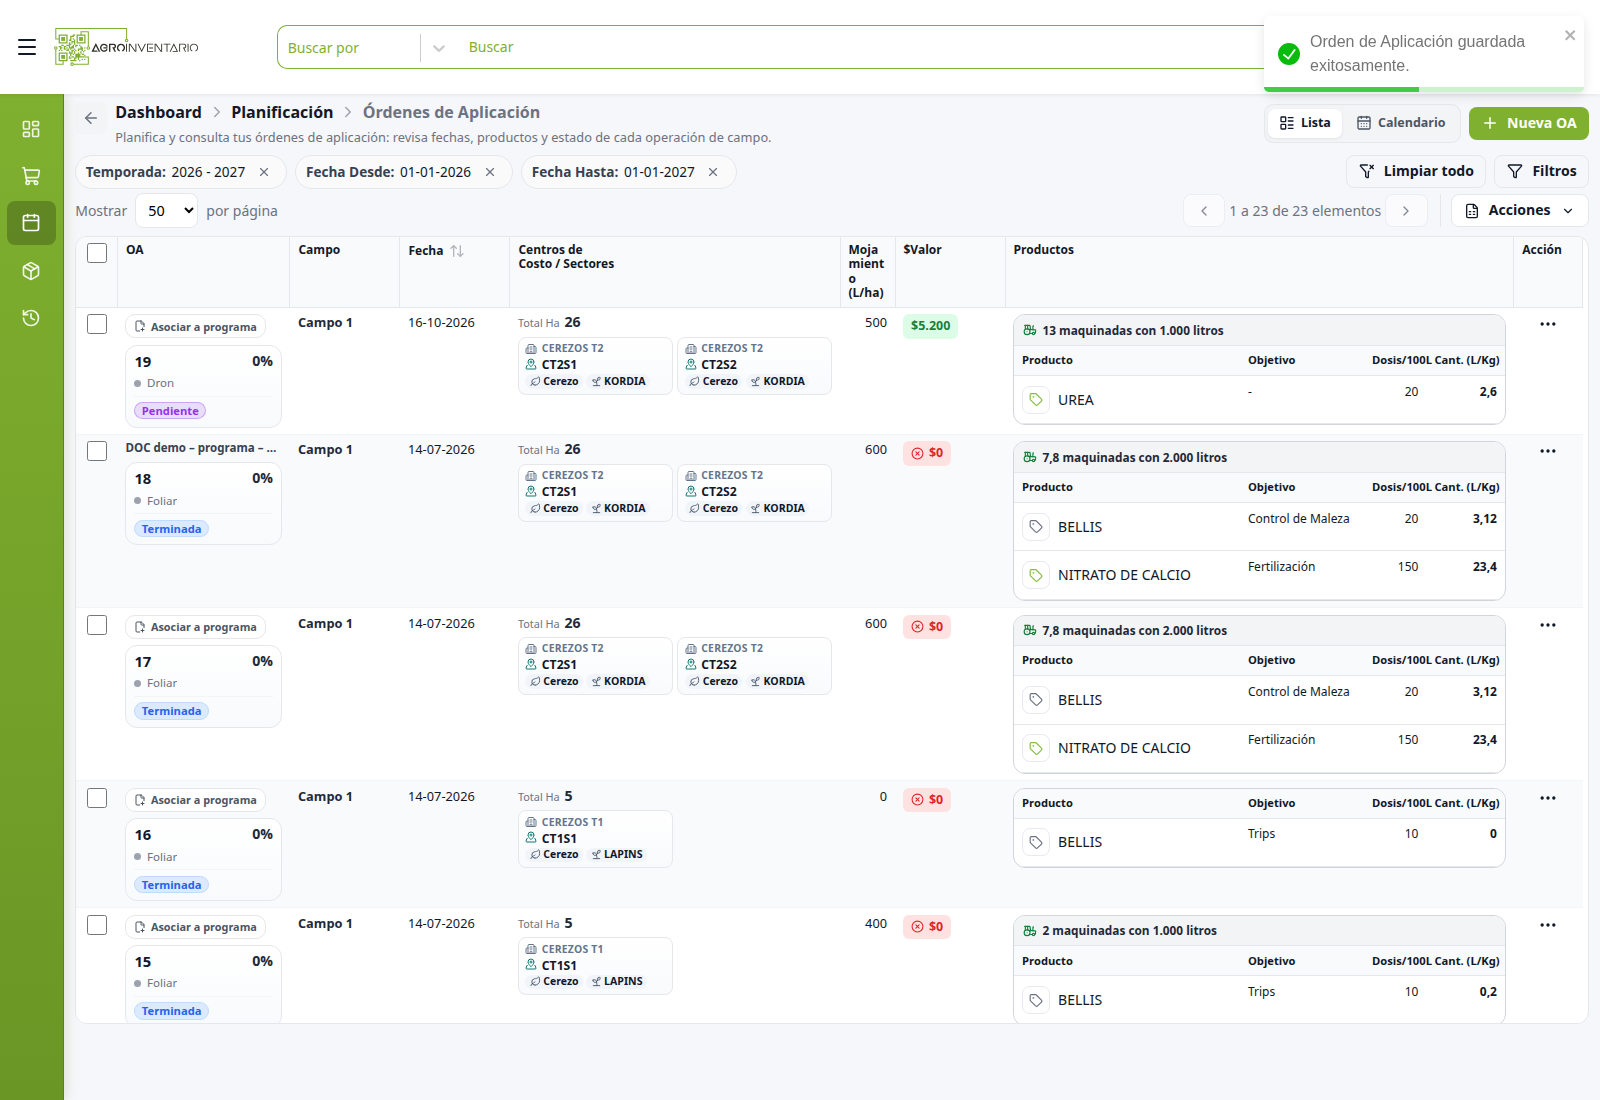The width and height of the screenshot is (1600, 1100).
Task: Sort the table by Fecha column
Action: (457, 251)
